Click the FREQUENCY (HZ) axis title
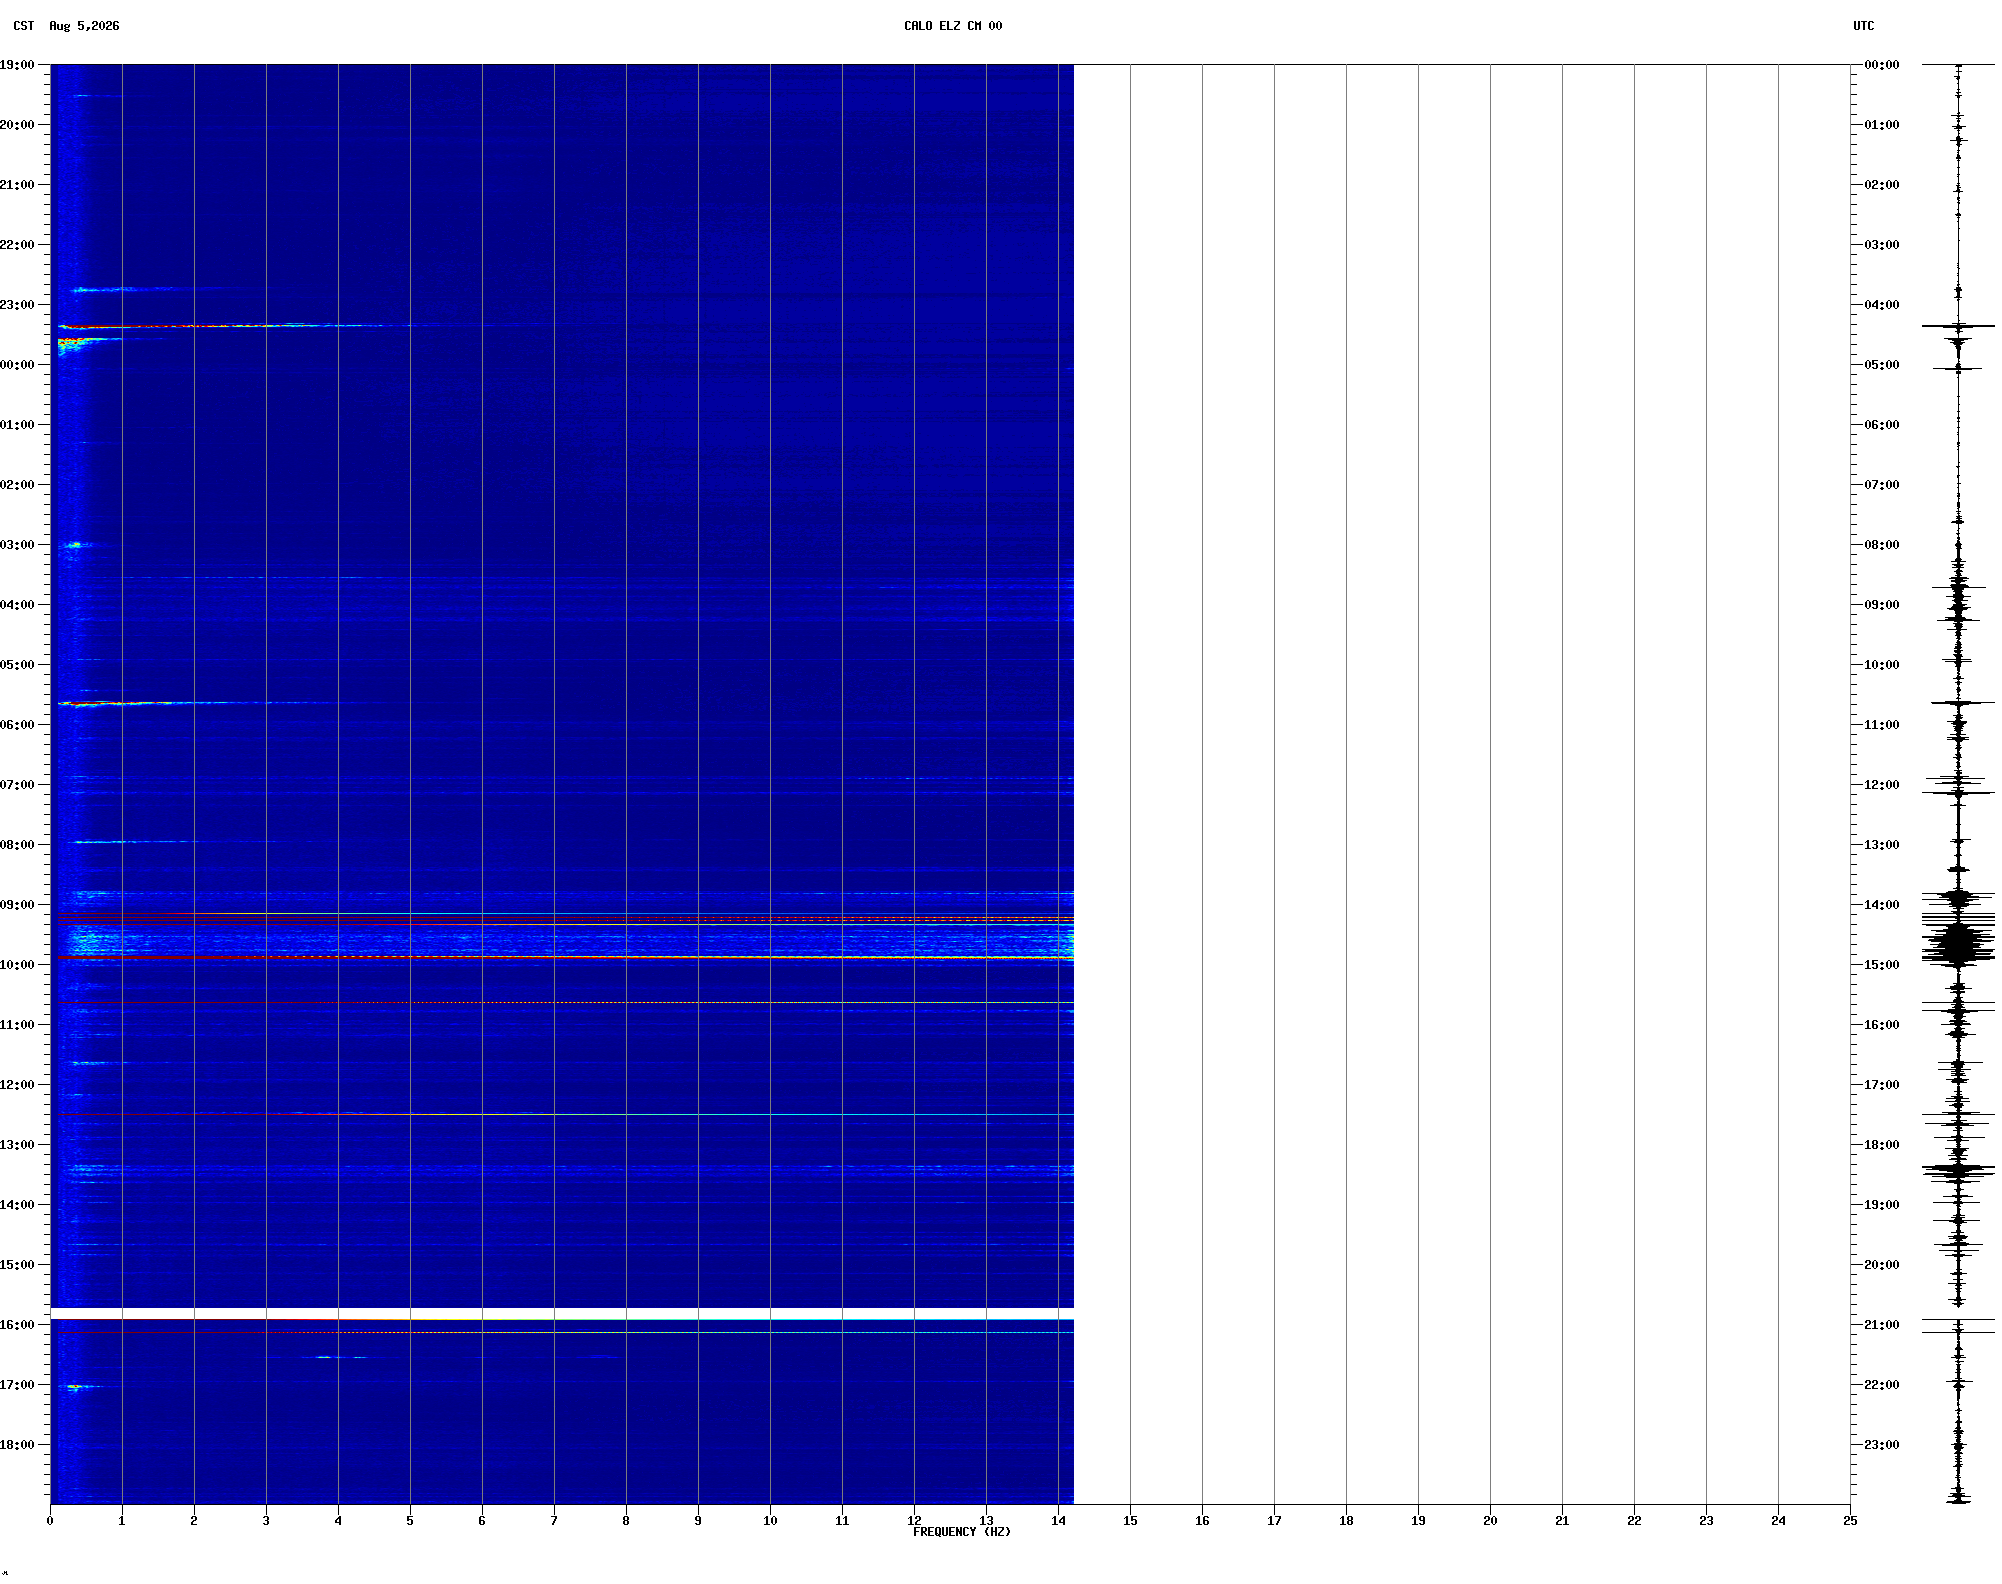 pos(962,1532)
